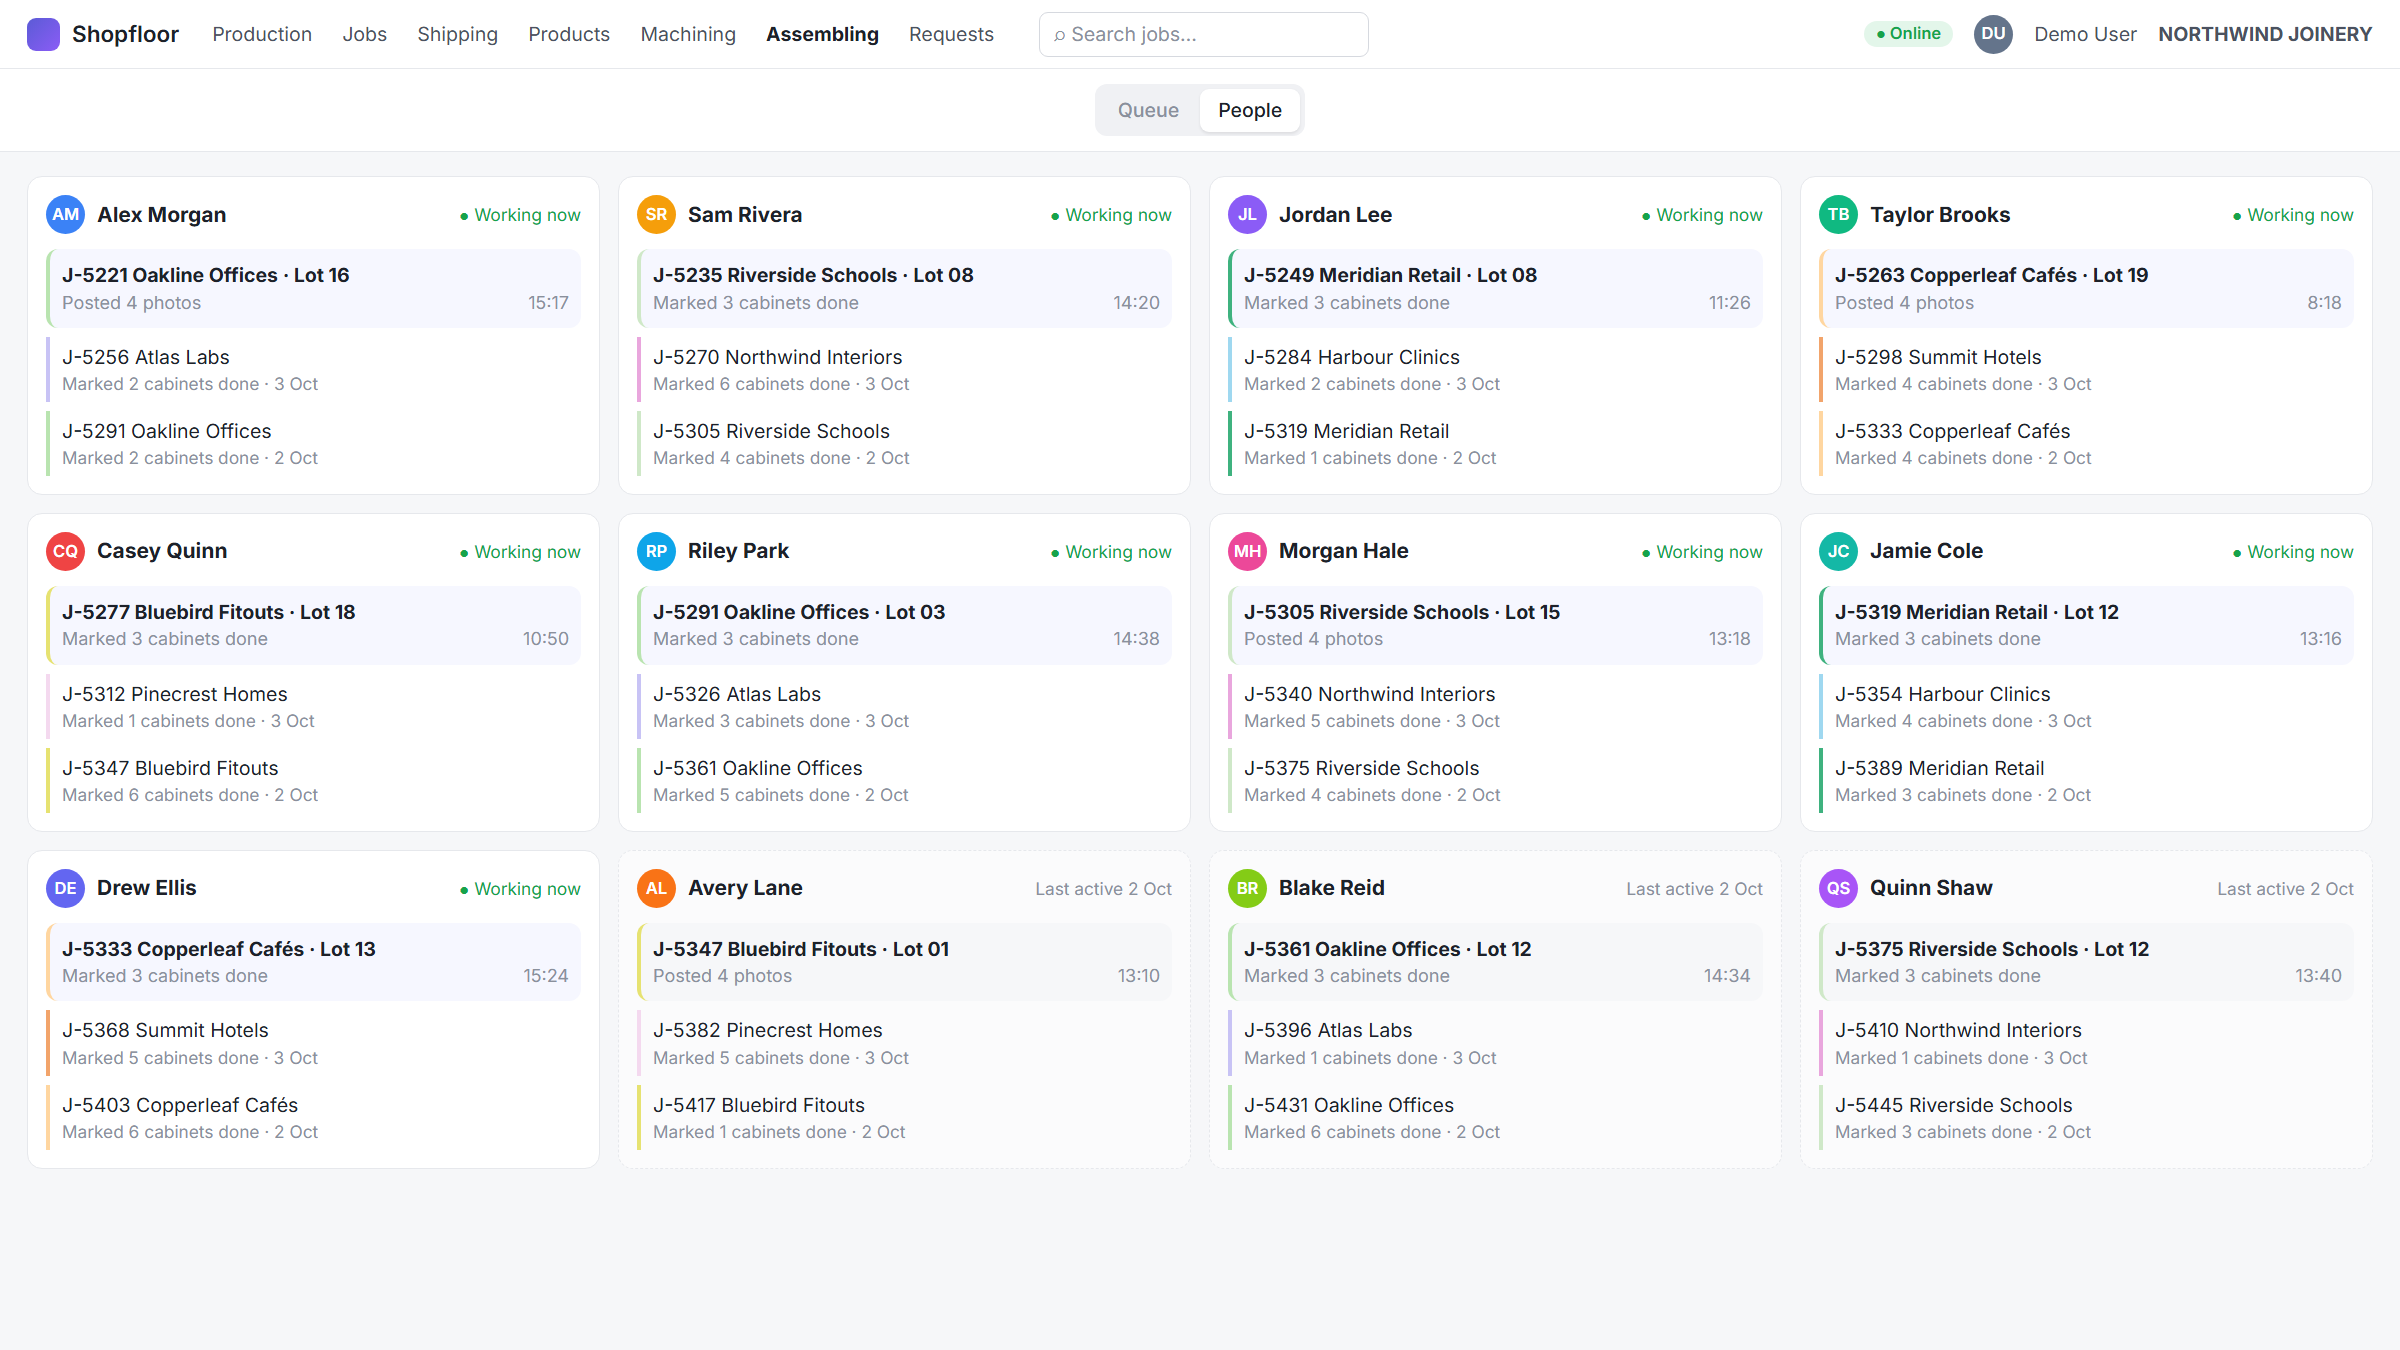Open J-5221 Oakline Offices Lot 16
2400x1350 pixels.
point(313,289)
